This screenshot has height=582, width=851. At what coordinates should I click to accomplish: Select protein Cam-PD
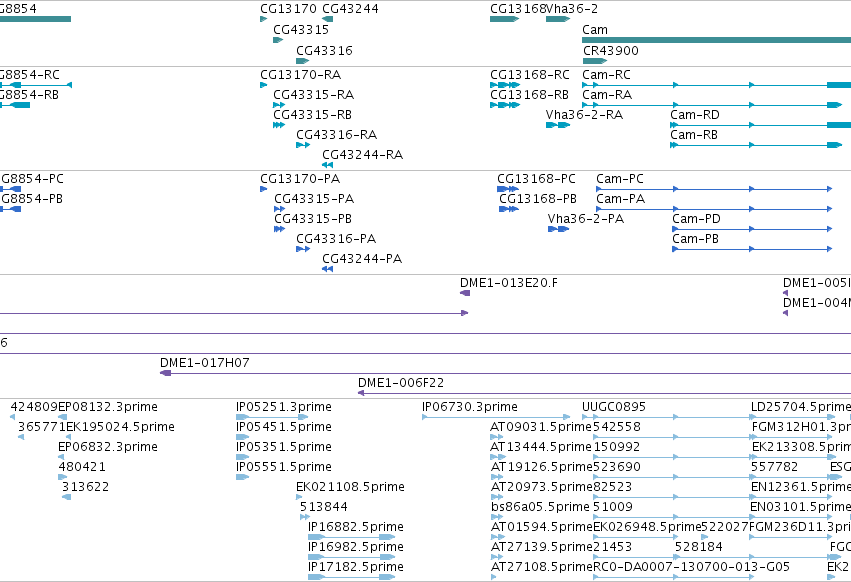point(752,229)
